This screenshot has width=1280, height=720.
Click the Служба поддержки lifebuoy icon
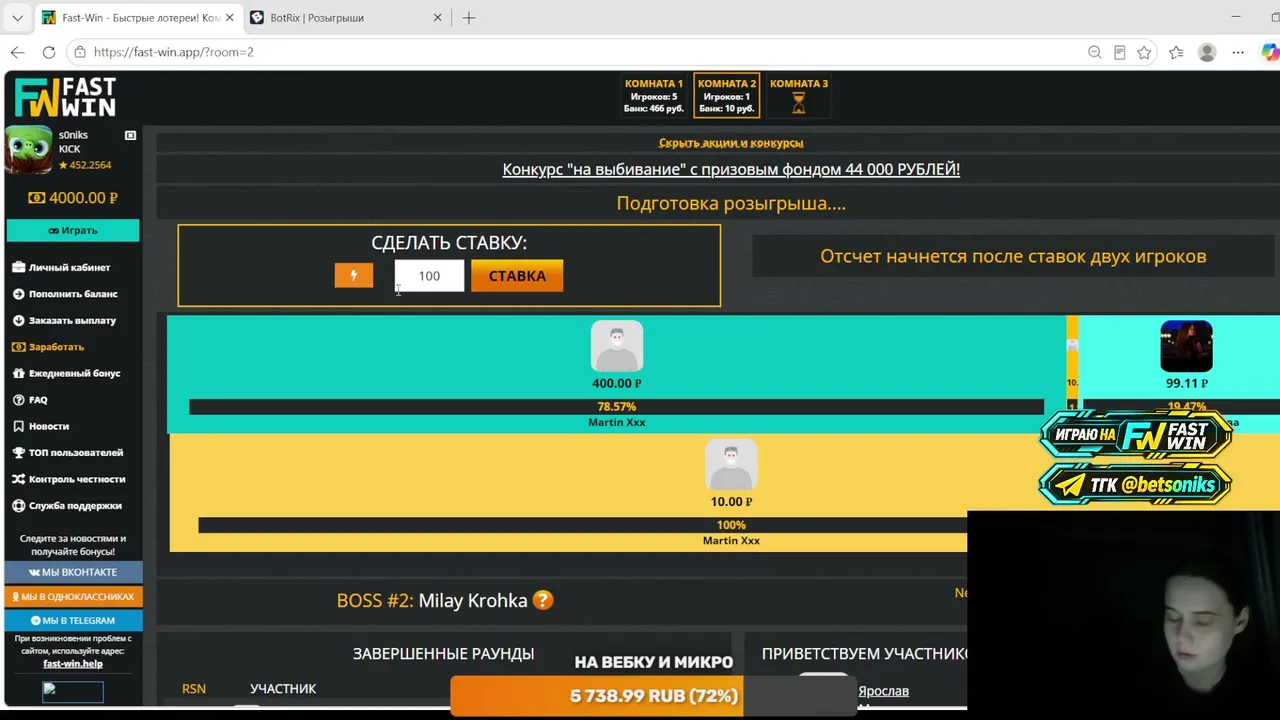click(19, 506)
